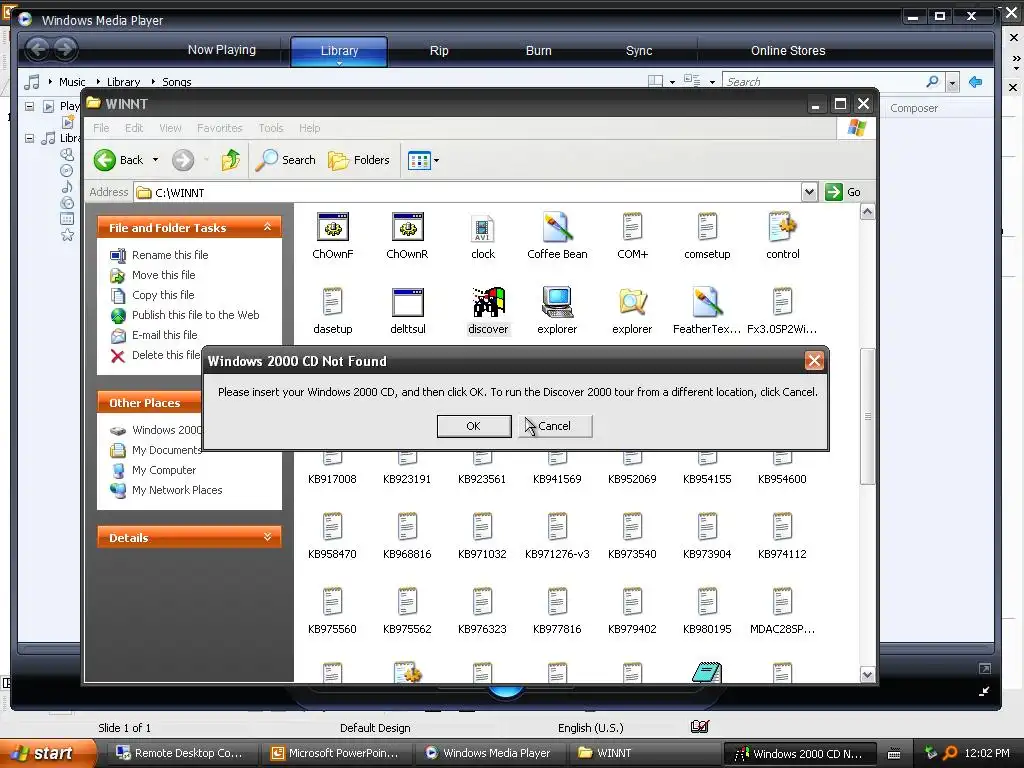Open the Tools menu in WINNT window
The image size is (1024, 768).
(271, 128)
